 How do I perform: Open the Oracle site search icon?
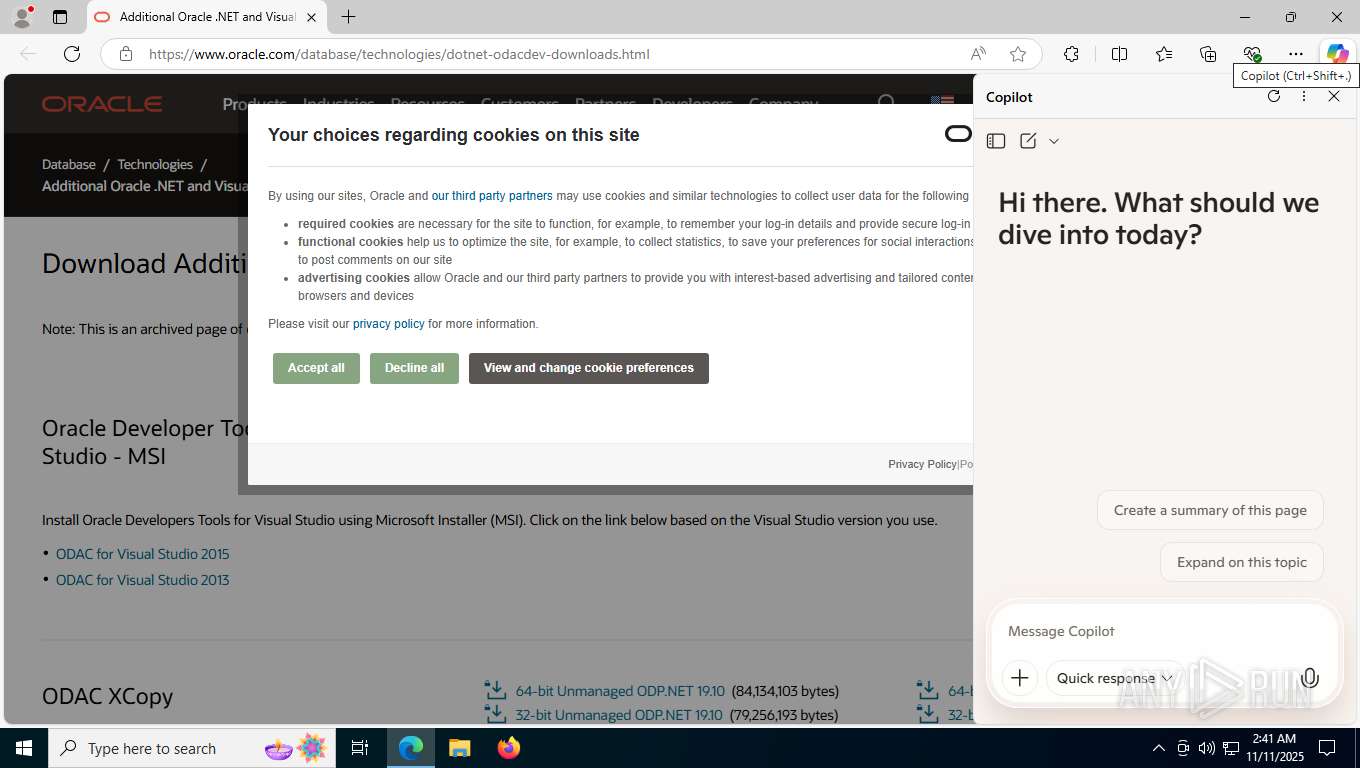(886, 103)
